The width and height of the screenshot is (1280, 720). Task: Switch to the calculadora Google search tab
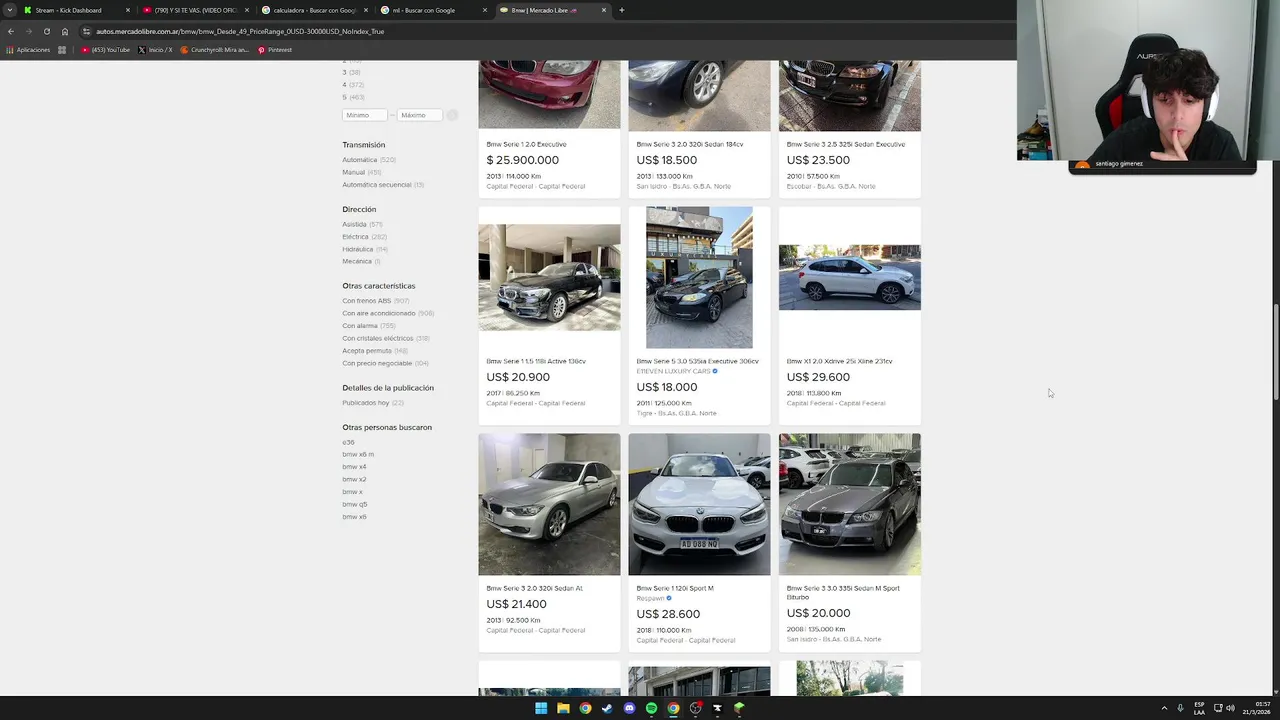tap(314, 10)
